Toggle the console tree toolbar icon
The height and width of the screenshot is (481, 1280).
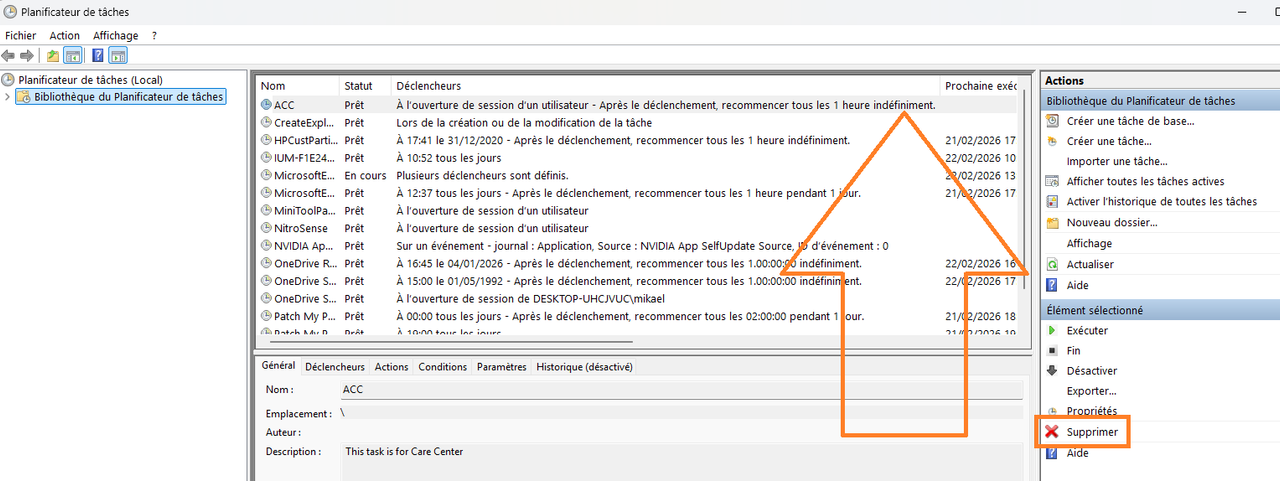click(x=72, y=55)
